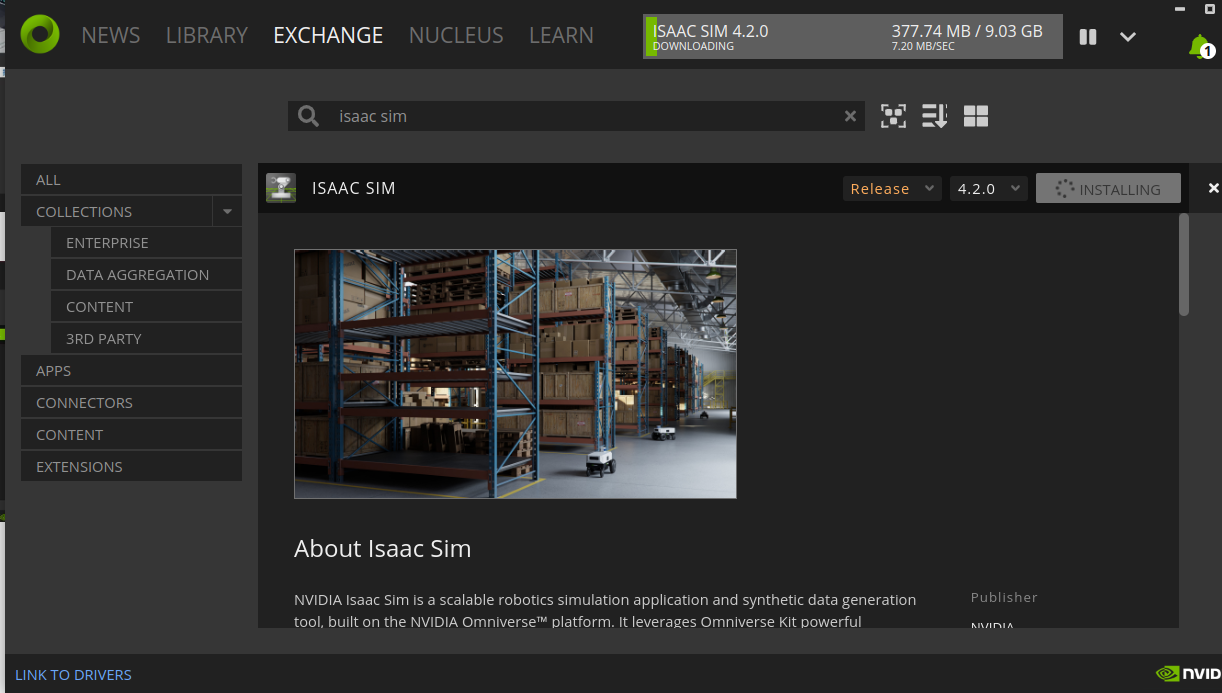
Task: Expand the download queue chevron
Action: (x=1128, y=37)
